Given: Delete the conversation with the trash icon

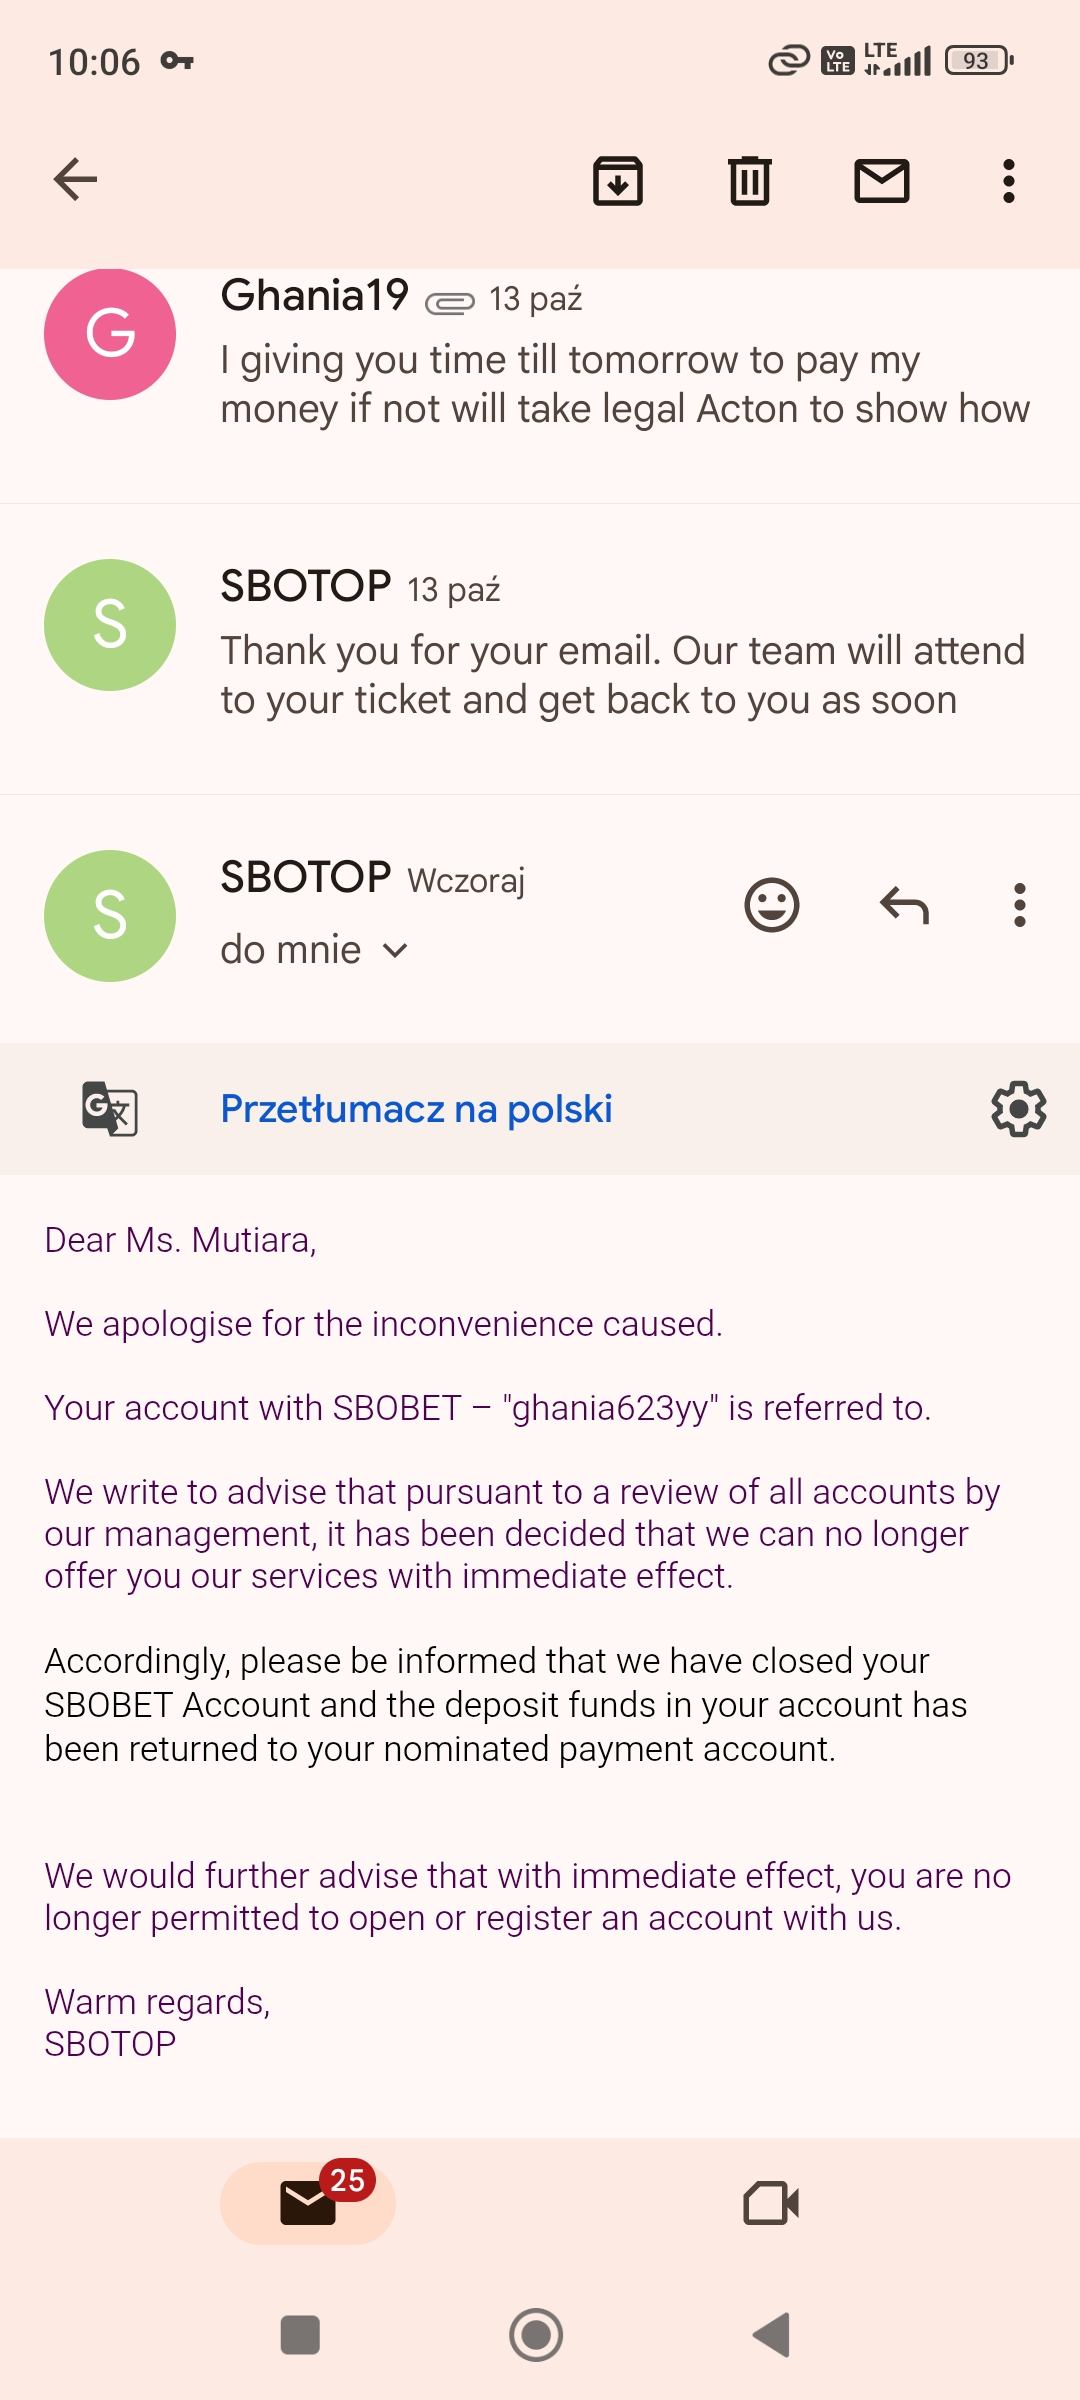Looking at the screenshot, I should [750, 181].
